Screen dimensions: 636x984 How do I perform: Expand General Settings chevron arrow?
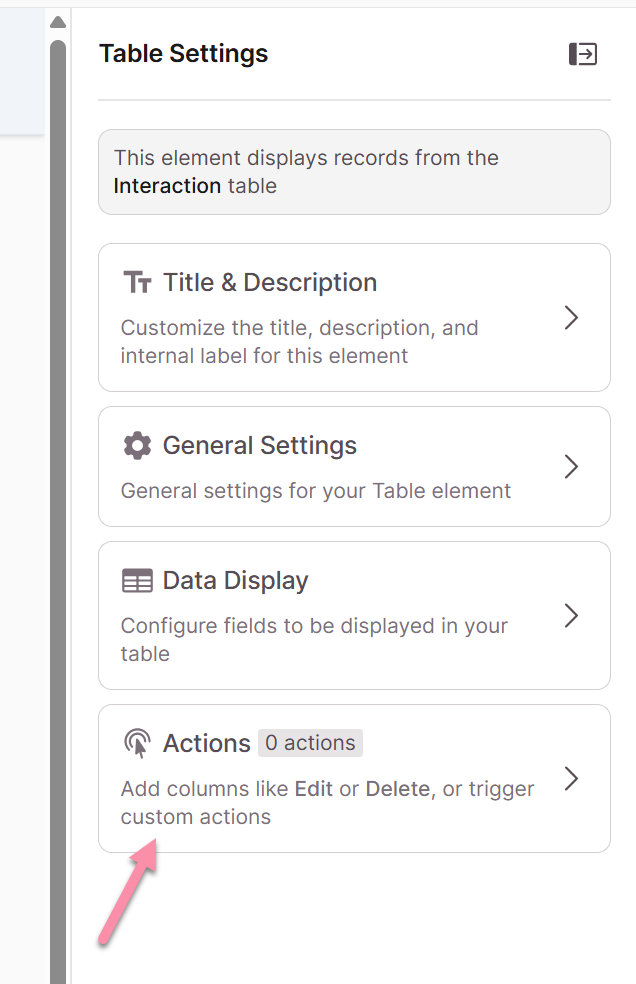(x=571, y=466)
